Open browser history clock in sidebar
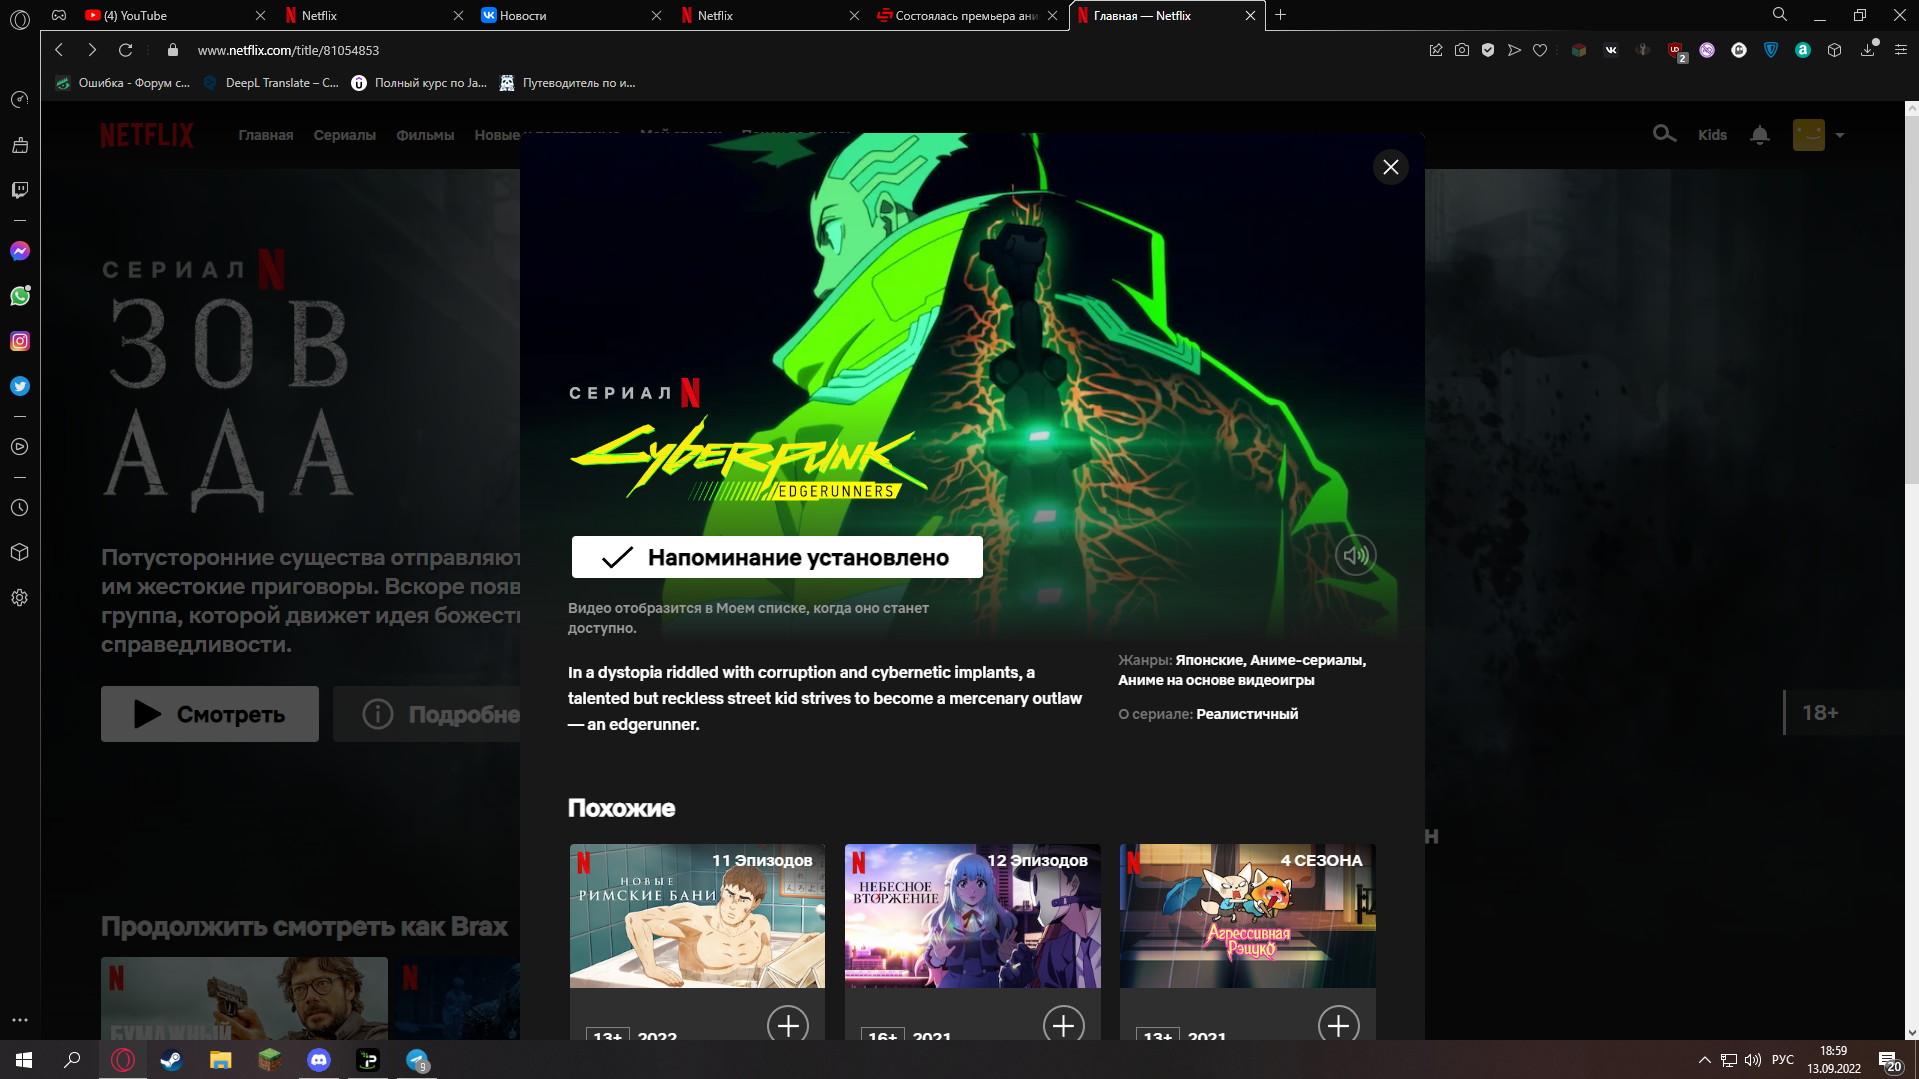 click(20, 508)
